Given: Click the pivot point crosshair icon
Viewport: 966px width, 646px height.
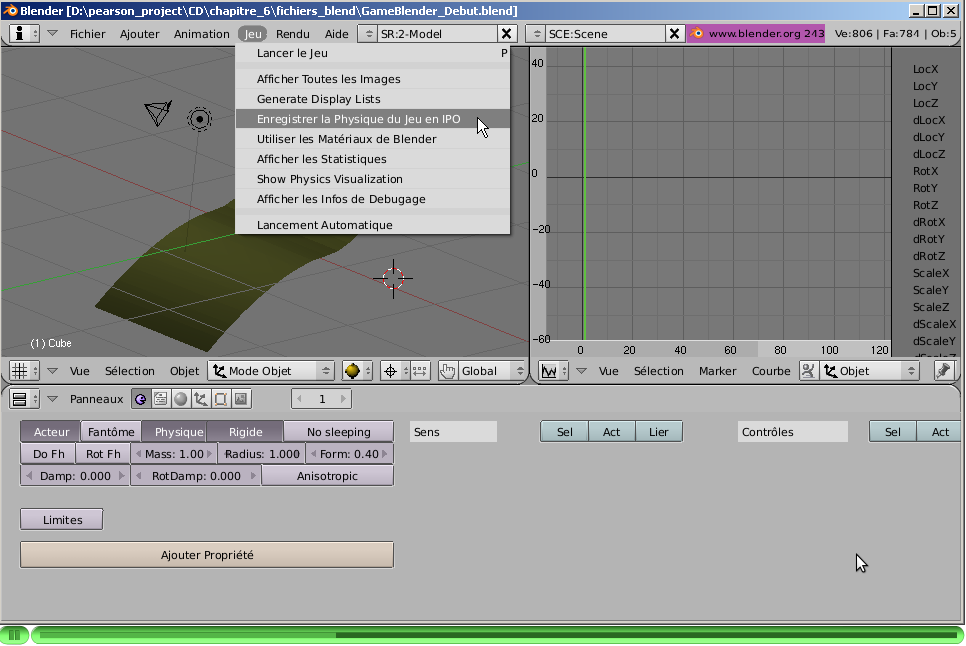Looking at the screenshot, I should [x=391, y=371].
